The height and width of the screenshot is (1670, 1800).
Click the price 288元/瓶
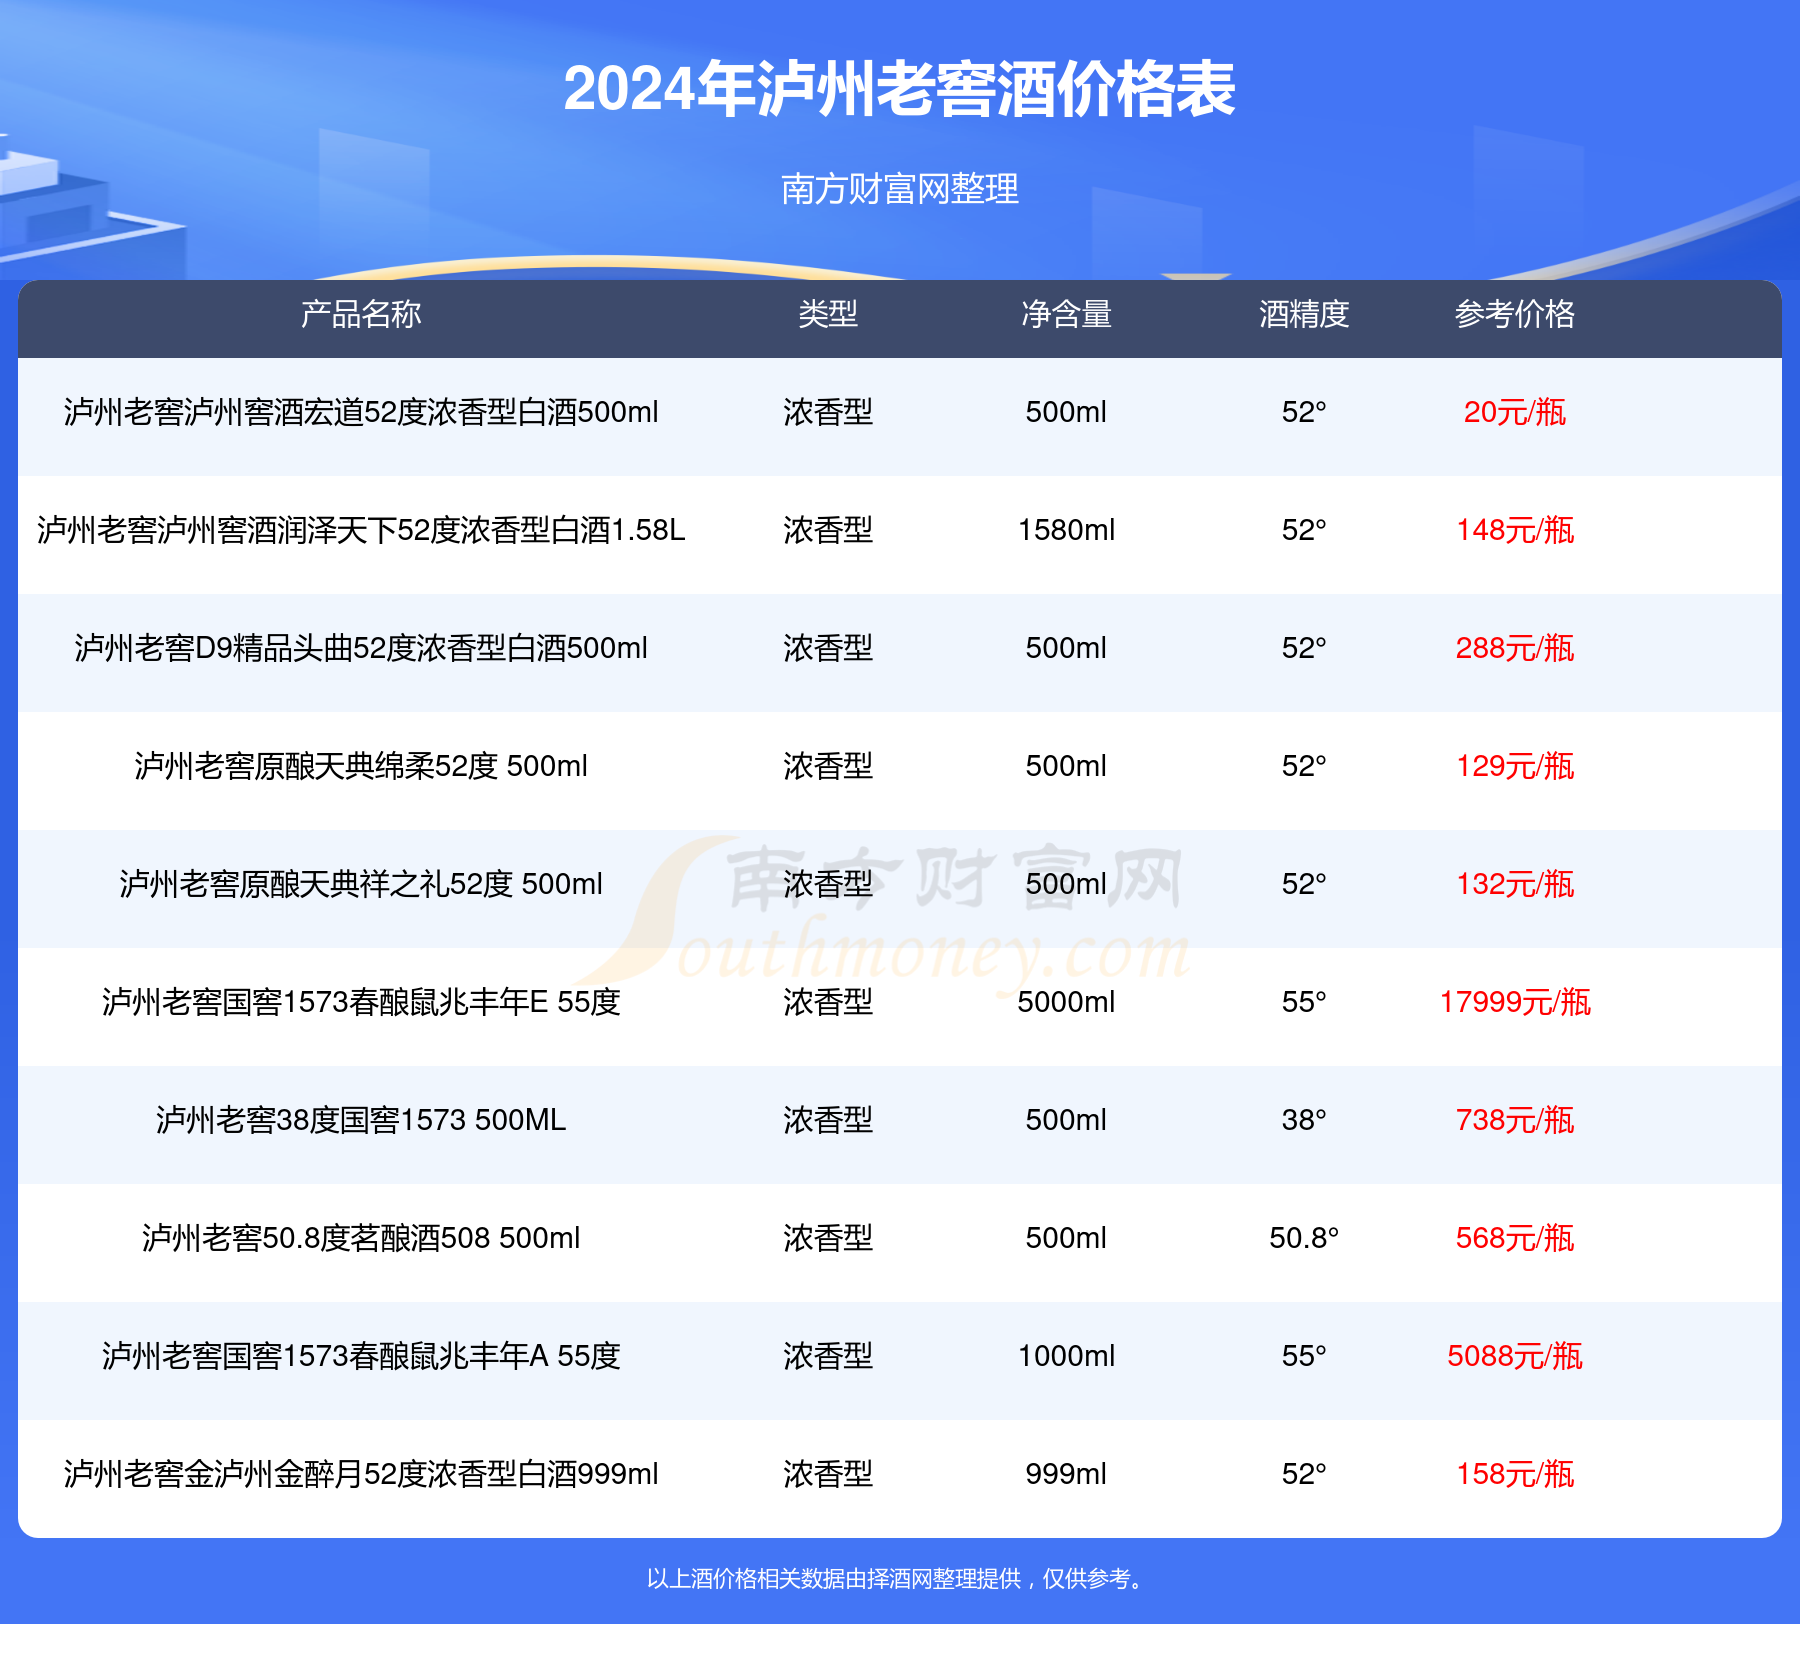[1515, 648]
